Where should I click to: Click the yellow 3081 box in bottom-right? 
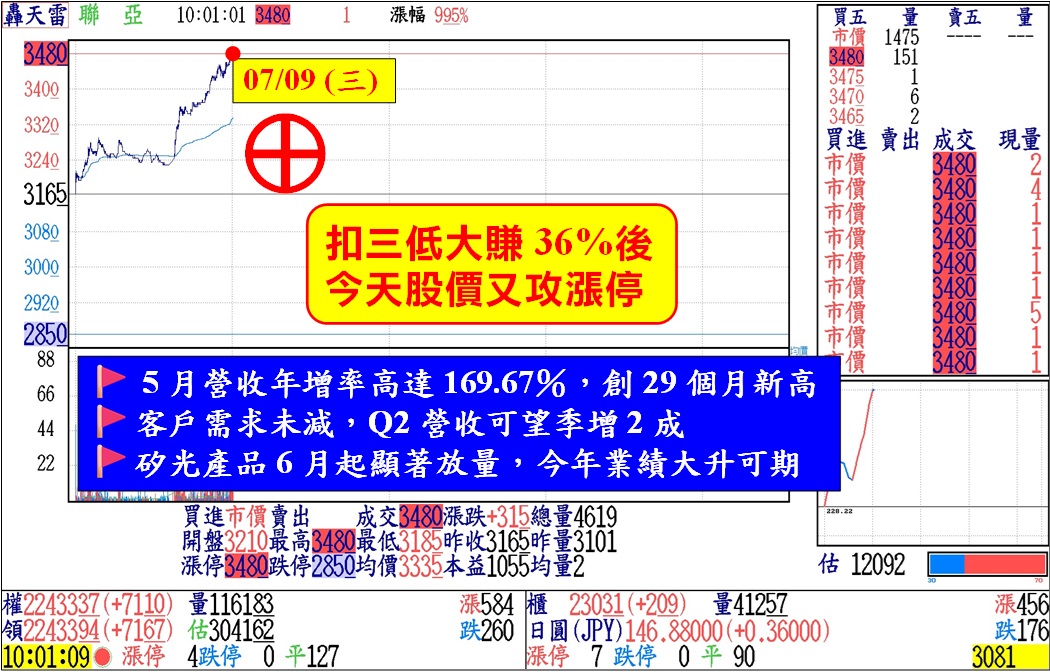tap(1008, 657)
